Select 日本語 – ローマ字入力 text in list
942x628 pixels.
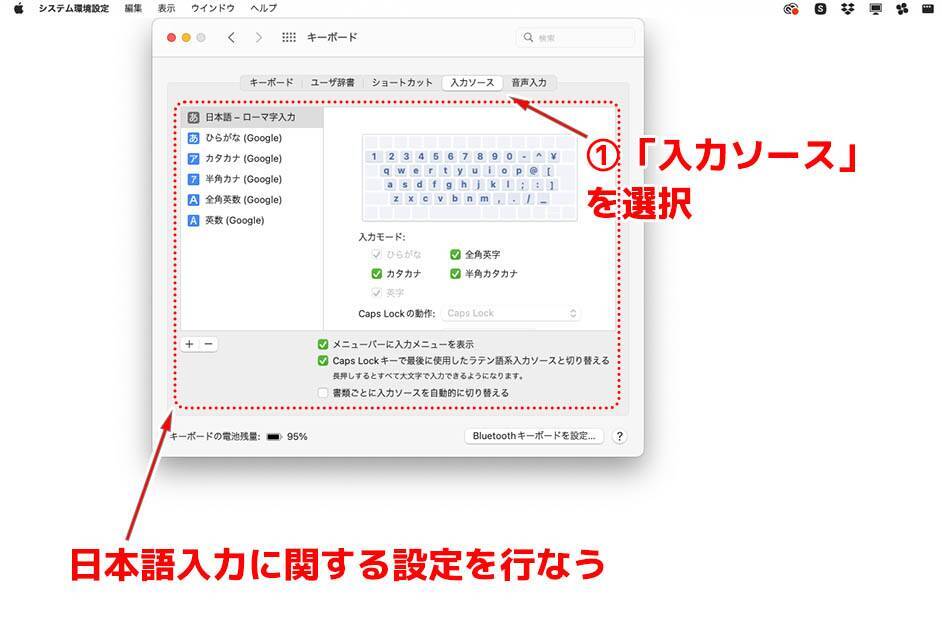click(251, 117)
